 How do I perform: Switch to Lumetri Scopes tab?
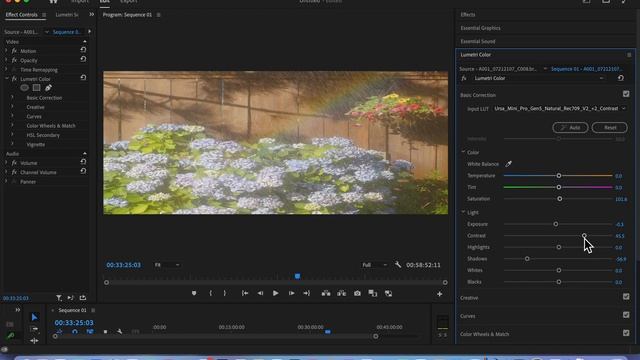(67, 15)
